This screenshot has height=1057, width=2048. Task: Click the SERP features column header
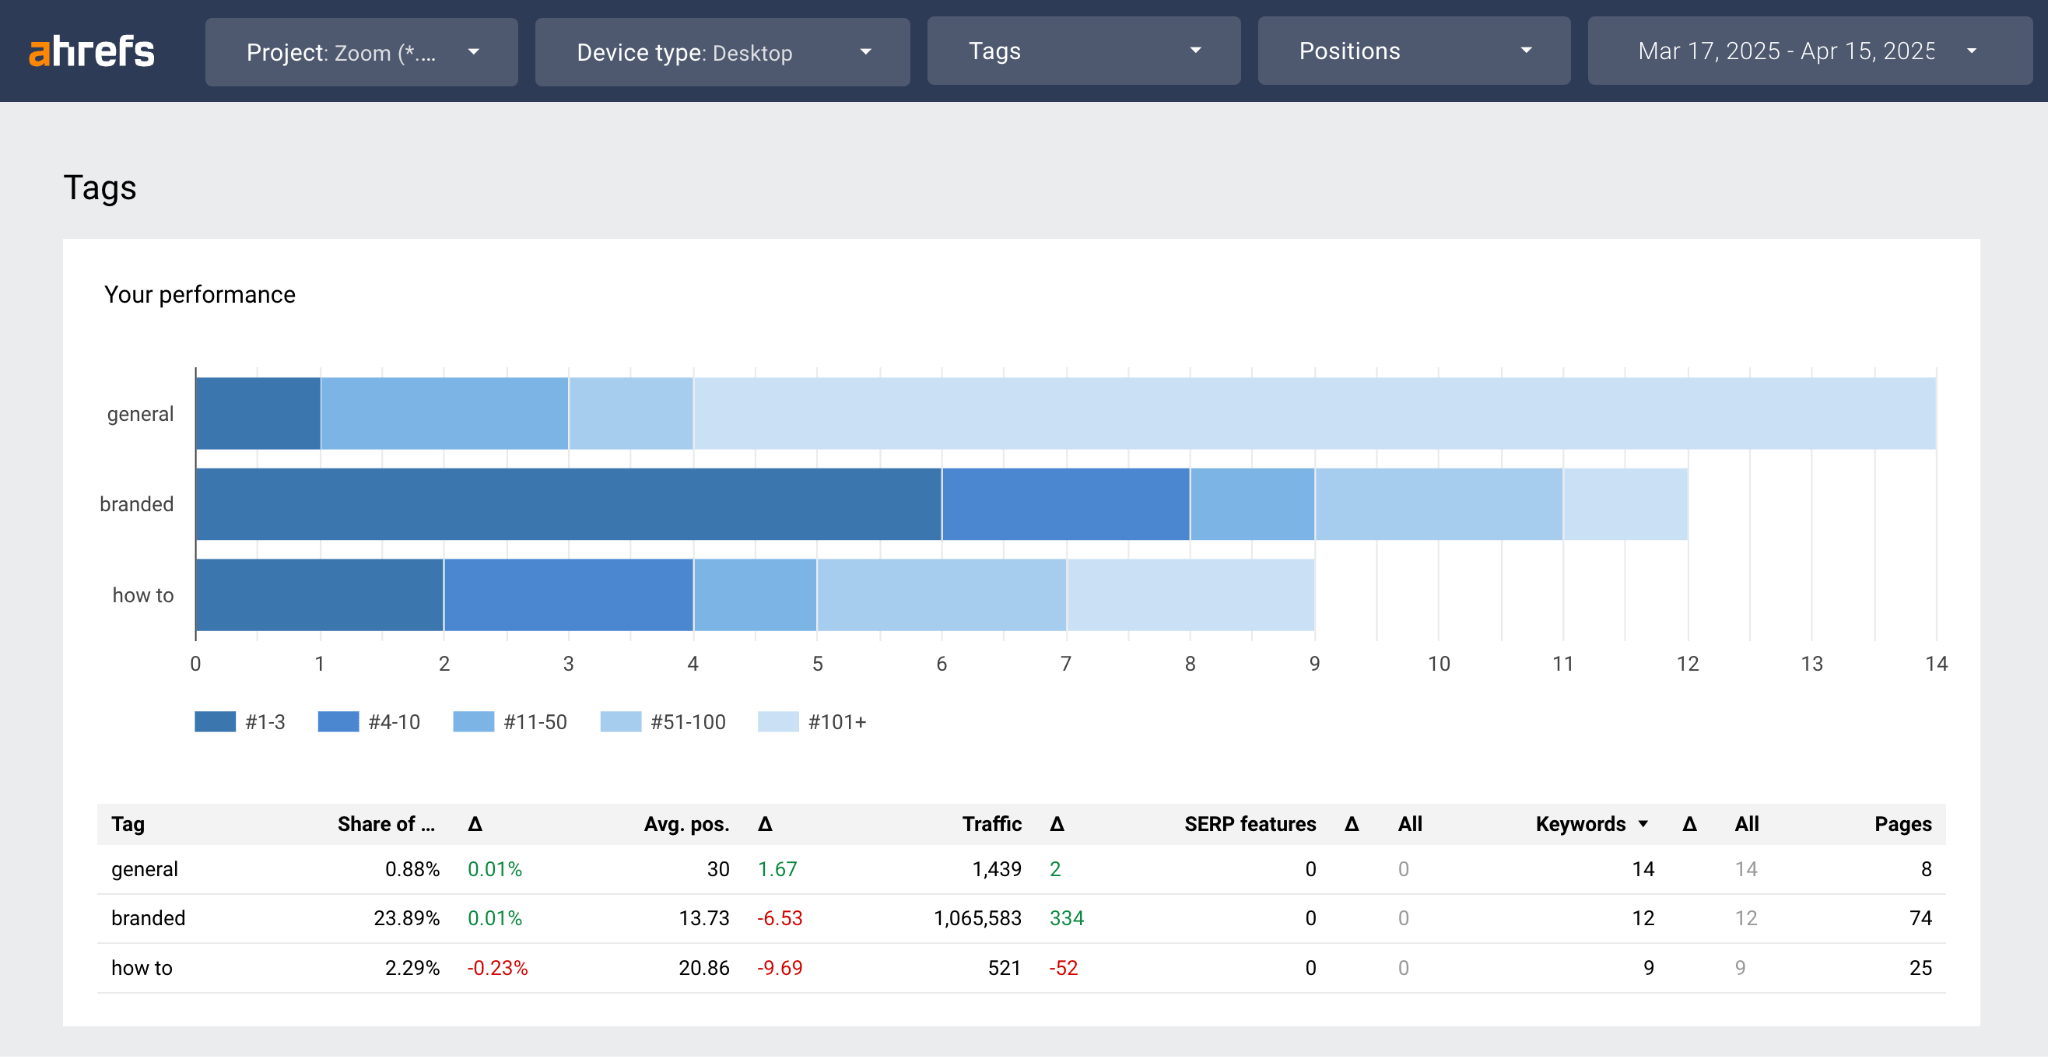[x=1250, y=824]
